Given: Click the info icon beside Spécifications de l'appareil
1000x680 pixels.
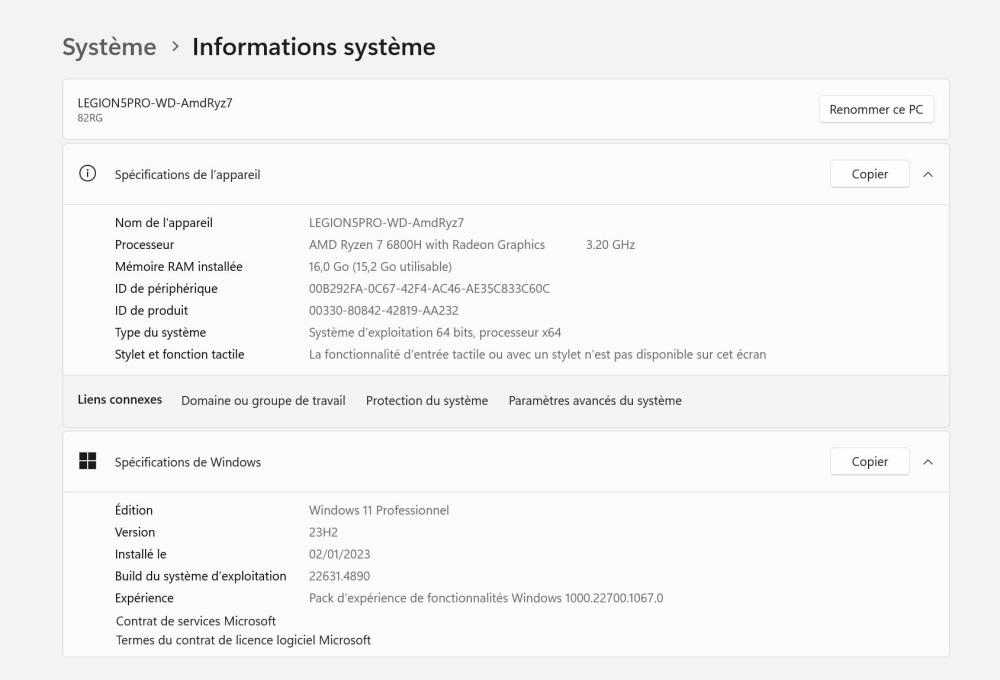Looking at the screenshot, I should (87, 174).
